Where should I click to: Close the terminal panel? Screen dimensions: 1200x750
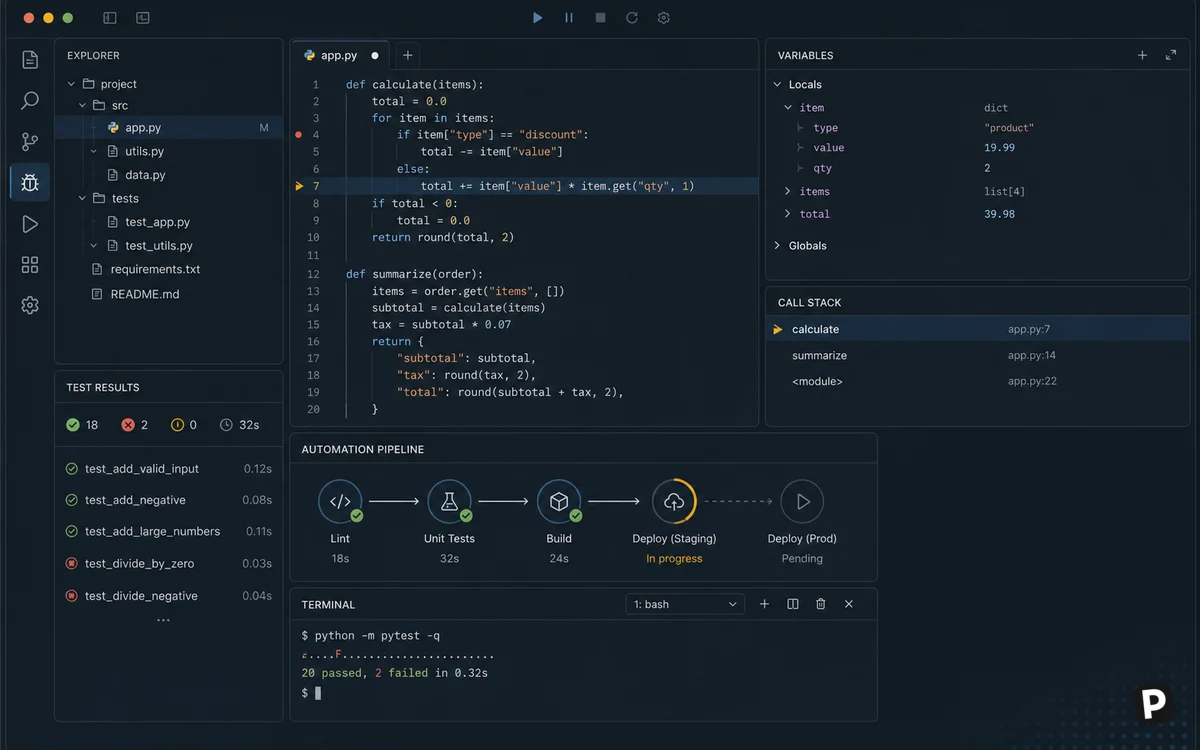point(849,604)
